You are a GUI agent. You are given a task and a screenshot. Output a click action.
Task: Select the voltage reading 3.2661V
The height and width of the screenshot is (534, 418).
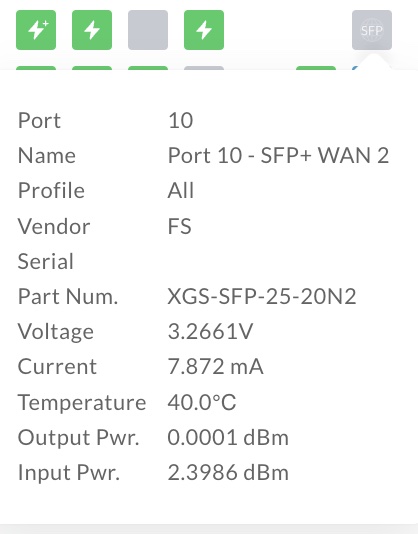pyautogui.click(x=210, y=331)
